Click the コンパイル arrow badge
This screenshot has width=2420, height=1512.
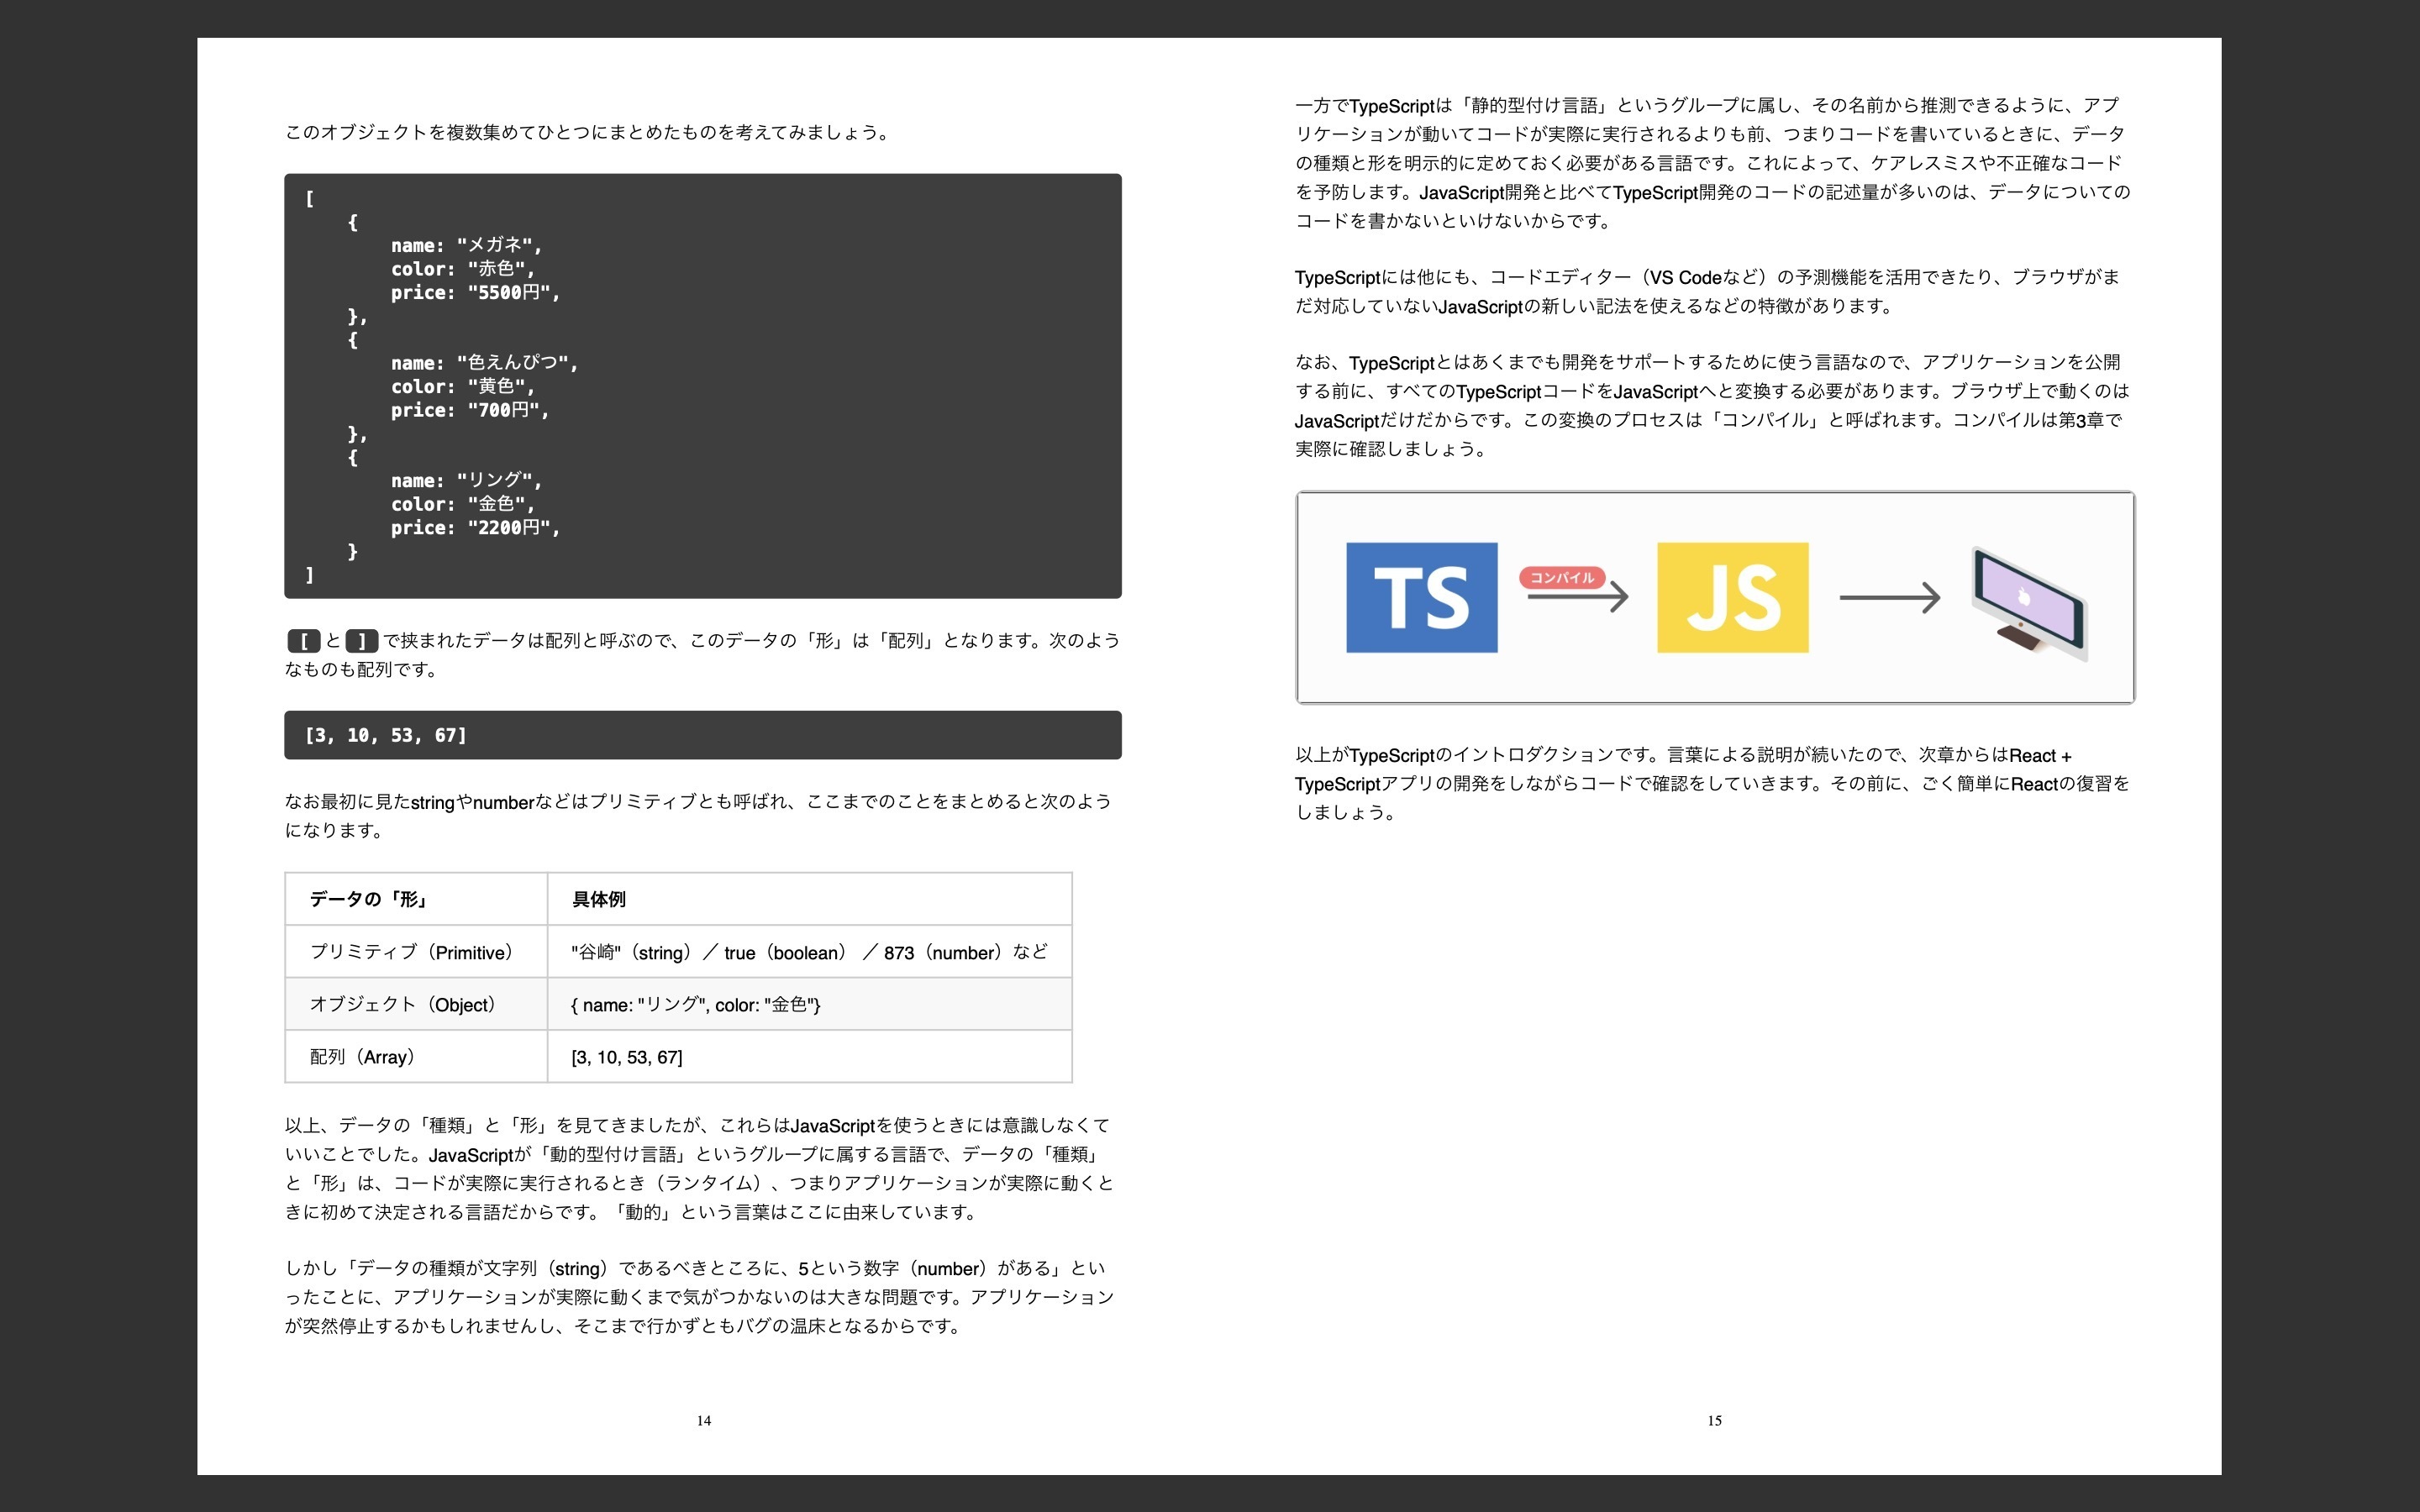coord(1563,578)
